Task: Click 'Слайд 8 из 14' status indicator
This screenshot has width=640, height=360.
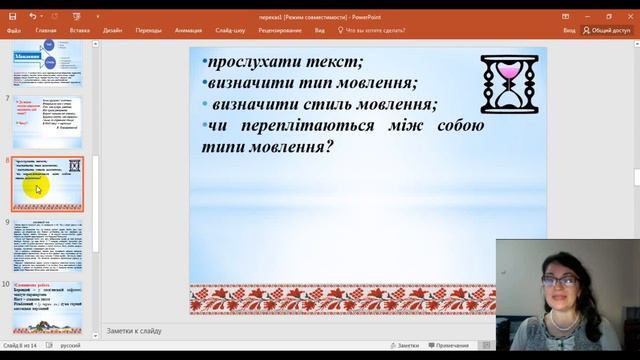Action: [20, 345]
